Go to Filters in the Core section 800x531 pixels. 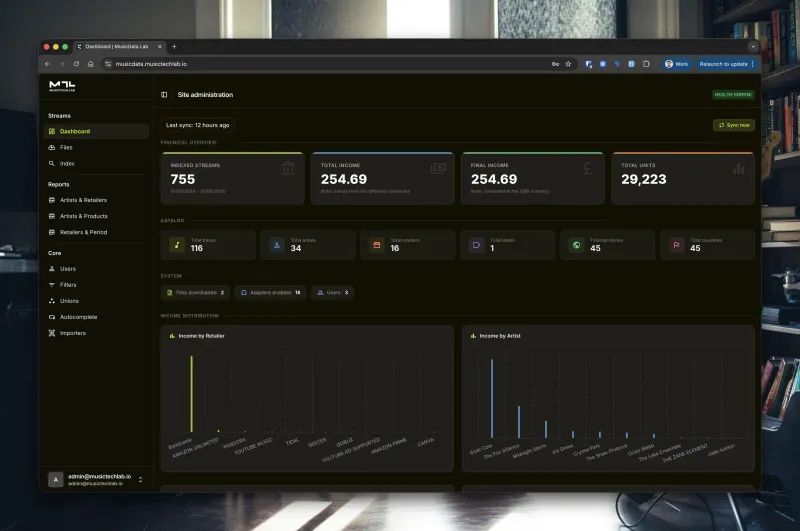click(x=96, y=285)
